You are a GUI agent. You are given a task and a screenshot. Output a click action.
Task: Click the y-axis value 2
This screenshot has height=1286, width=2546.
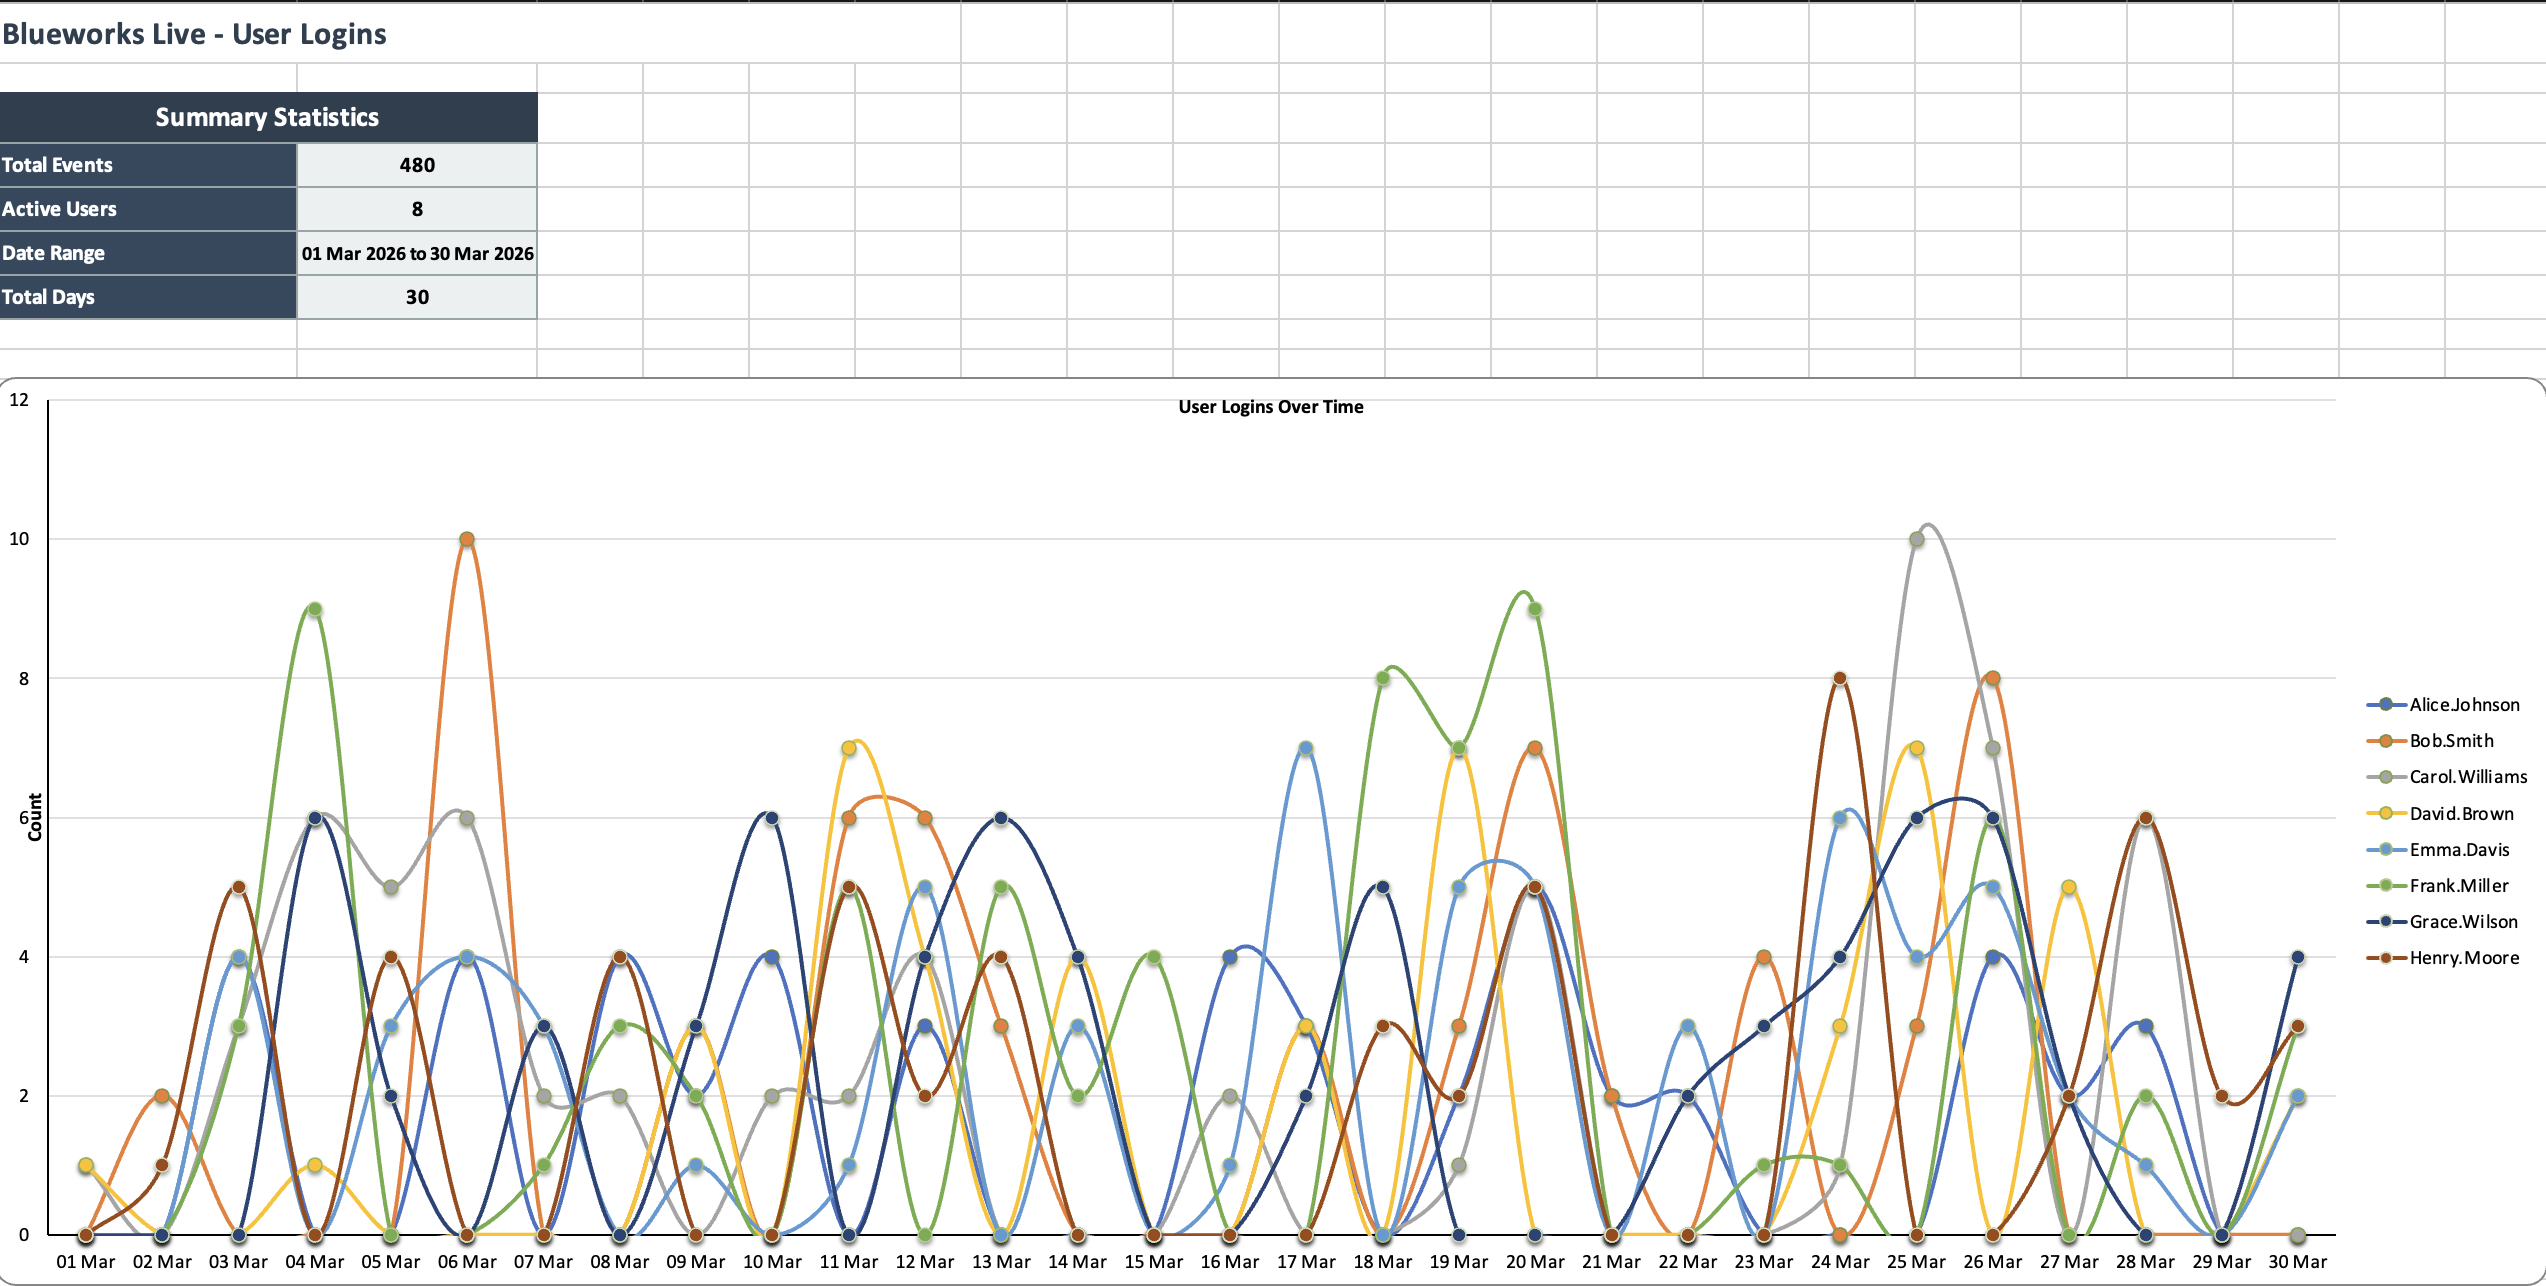[x=24, y=1096]
